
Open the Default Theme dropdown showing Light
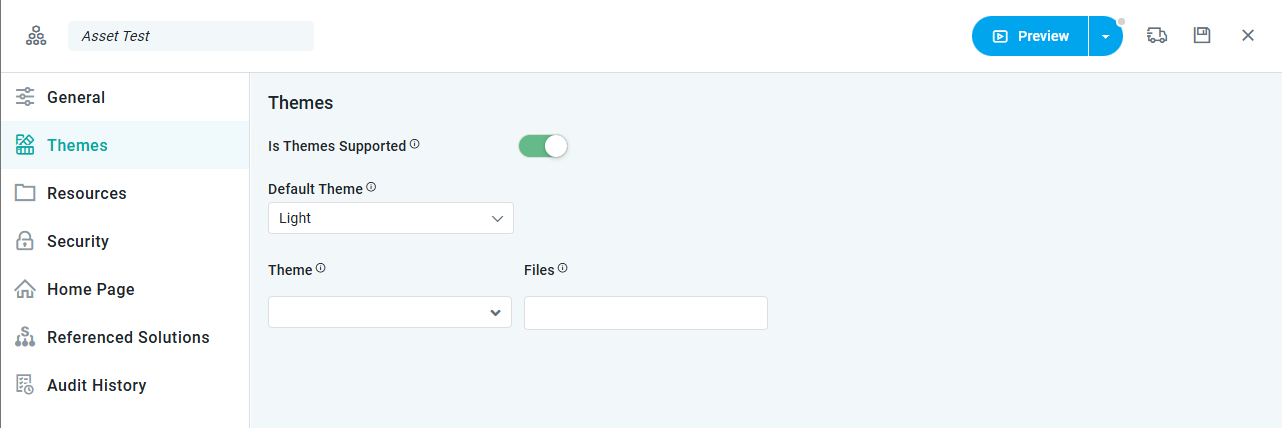point(390,218)
